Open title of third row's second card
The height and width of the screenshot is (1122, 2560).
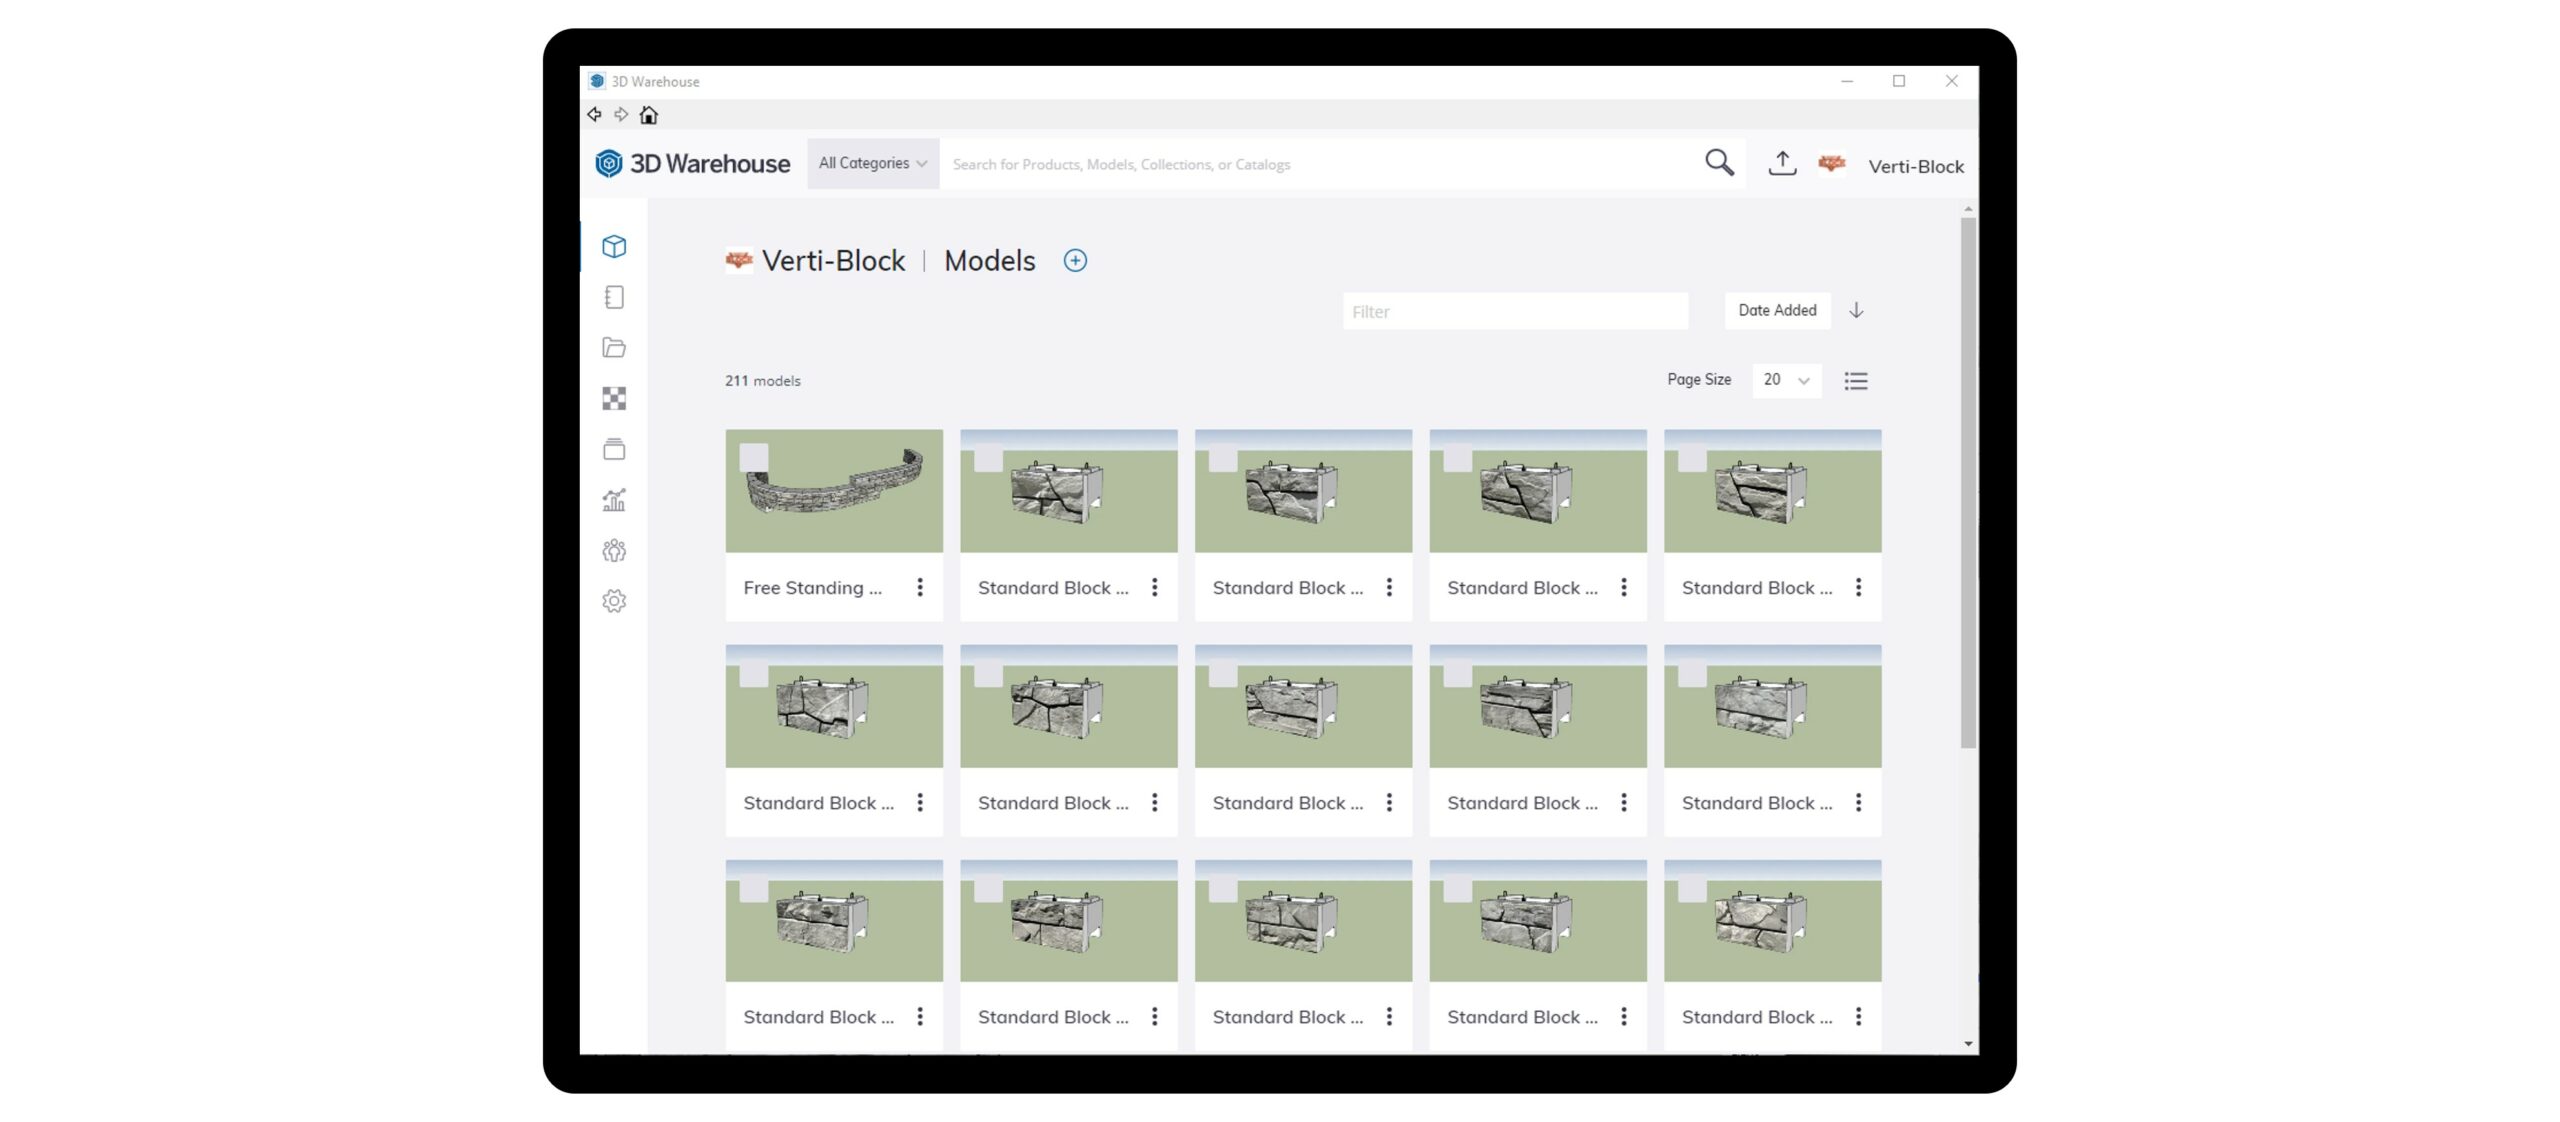[x=1053, y=1017]
